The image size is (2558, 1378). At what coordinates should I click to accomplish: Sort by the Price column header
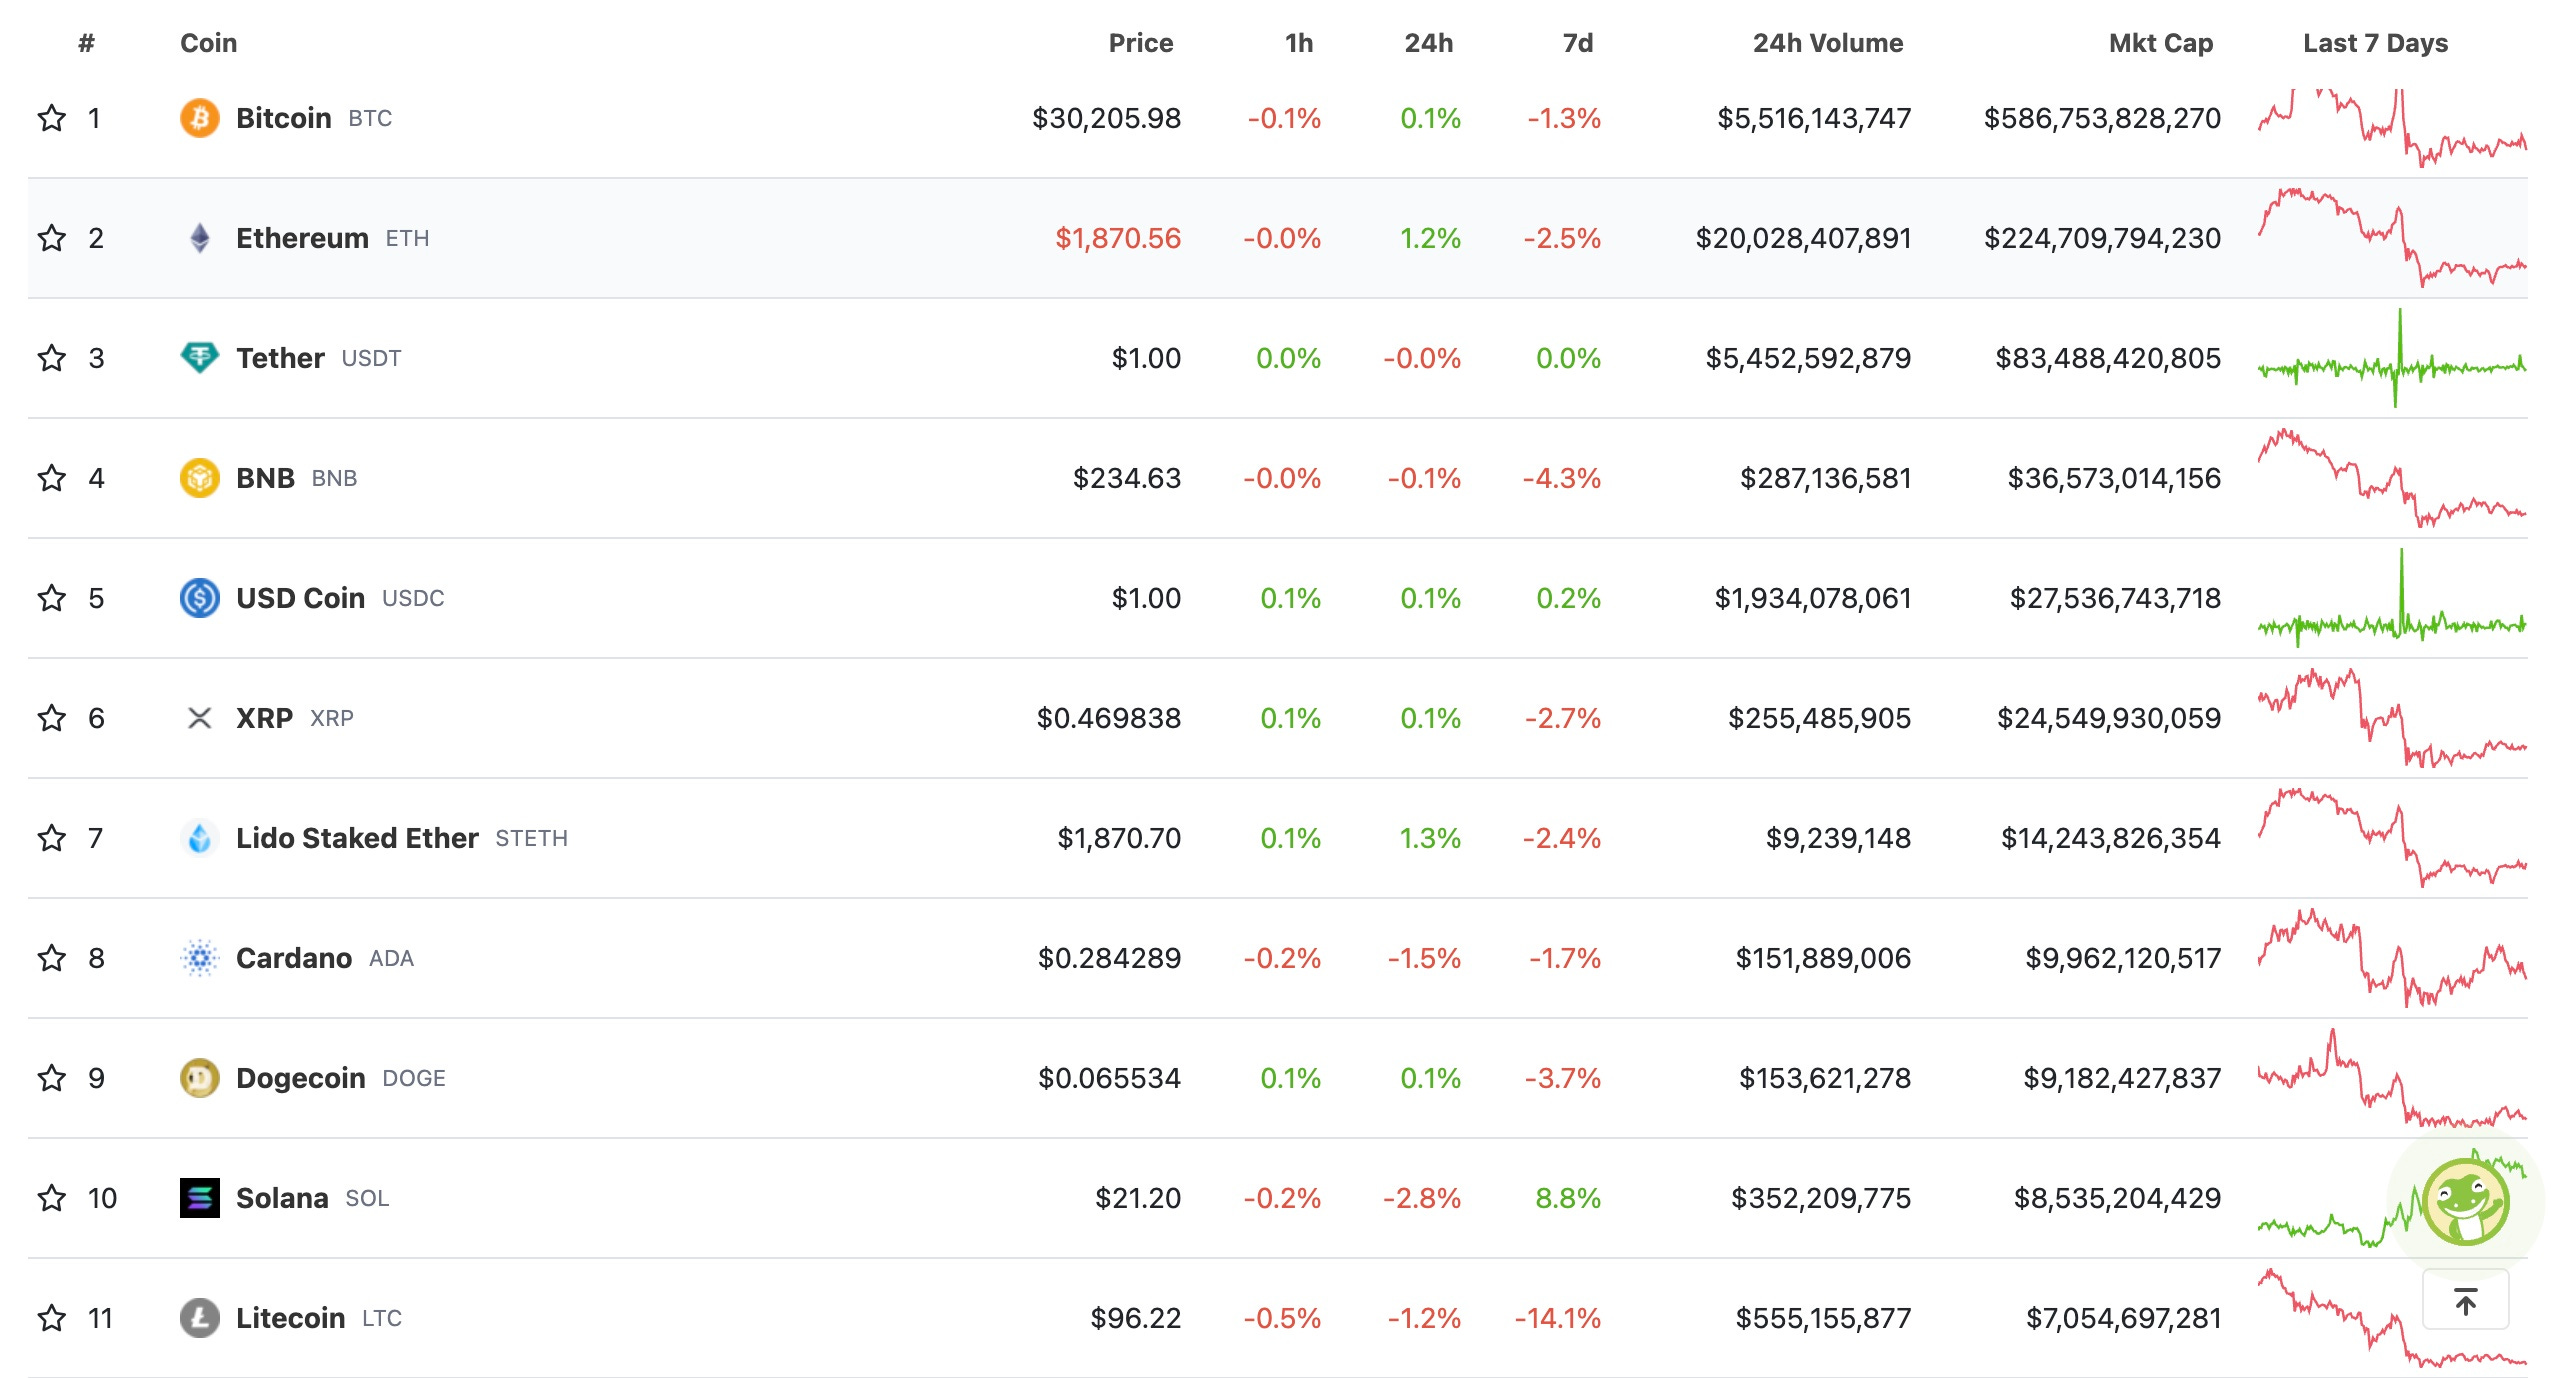1140,43
